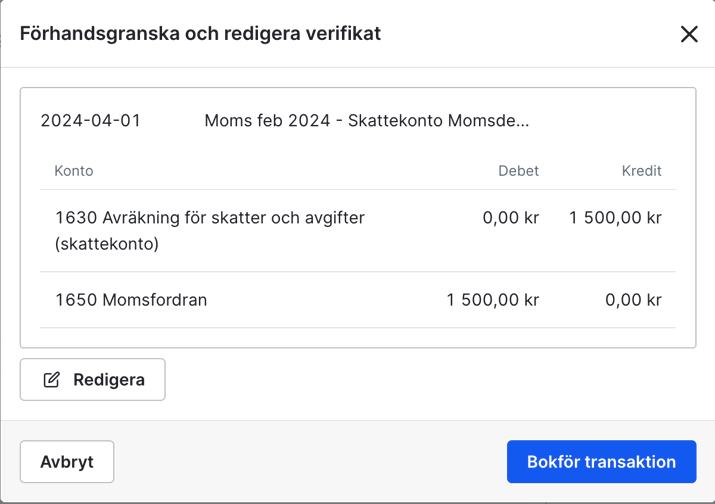Click Bokför transaktion to book the entry
715x504 pixels.
click(601, 462)
